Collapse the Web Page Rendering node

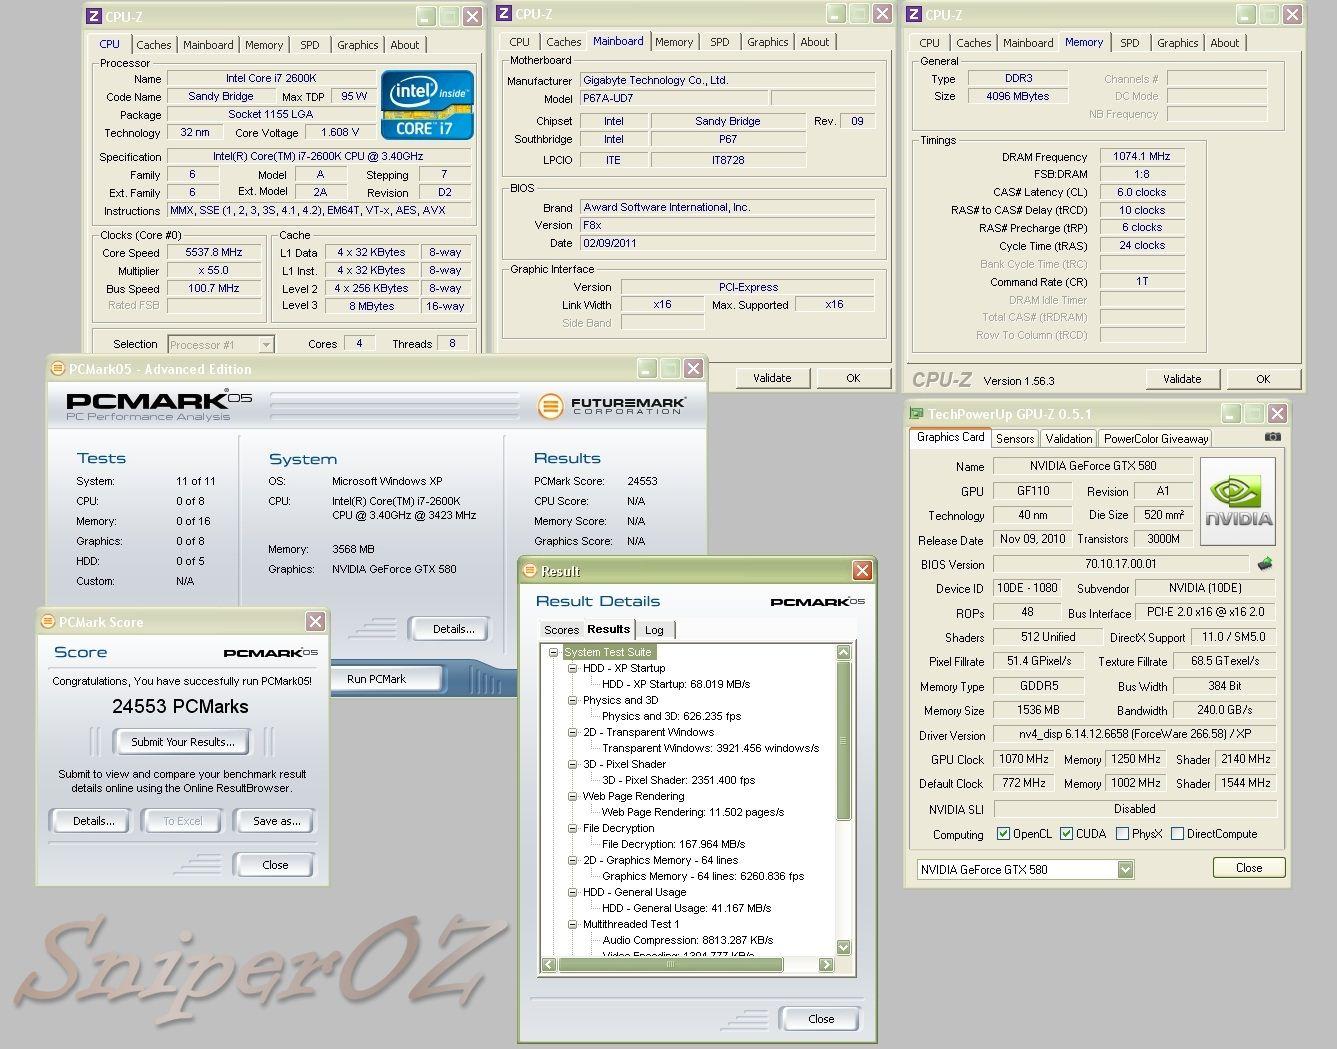[573, 796]
